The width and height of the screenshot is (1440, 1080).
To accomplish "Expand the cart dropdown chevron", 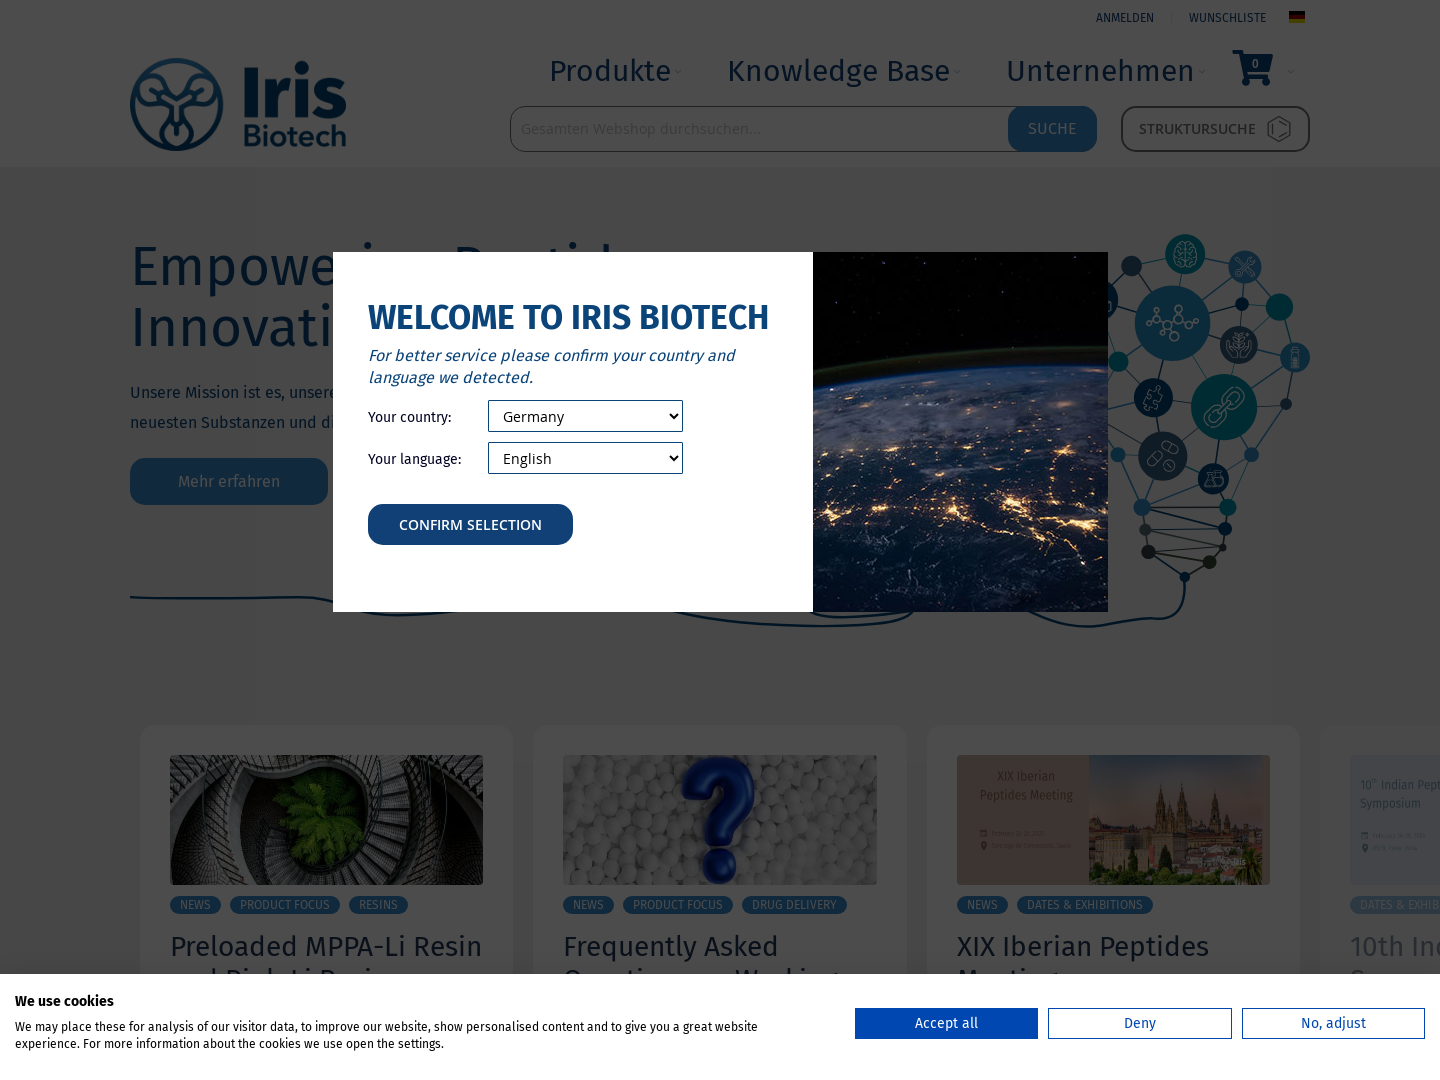I will tap(1291, 72).
